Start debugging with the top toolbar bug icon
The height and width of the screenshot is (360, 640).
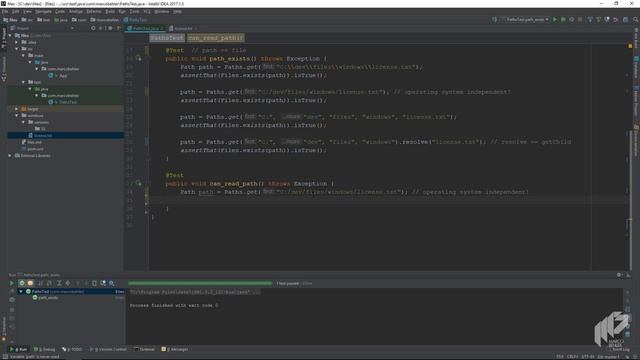(563, 20)
